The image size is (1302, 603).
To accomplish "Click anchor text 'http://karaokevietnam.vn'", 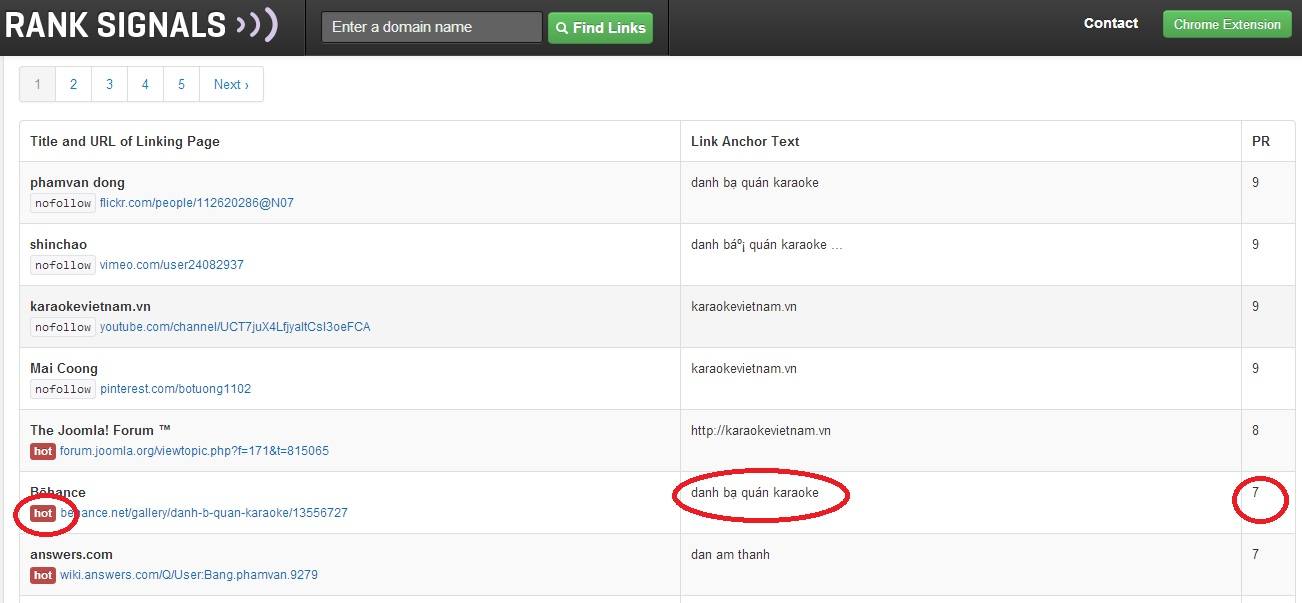I will 761,430.
